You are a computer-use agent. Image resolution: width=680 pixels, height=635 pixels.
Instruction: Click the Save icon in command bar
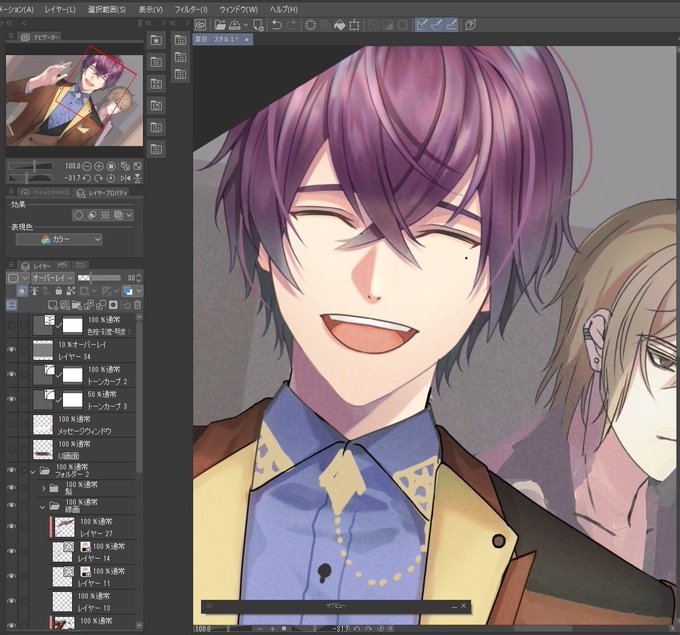pos(234,25)
